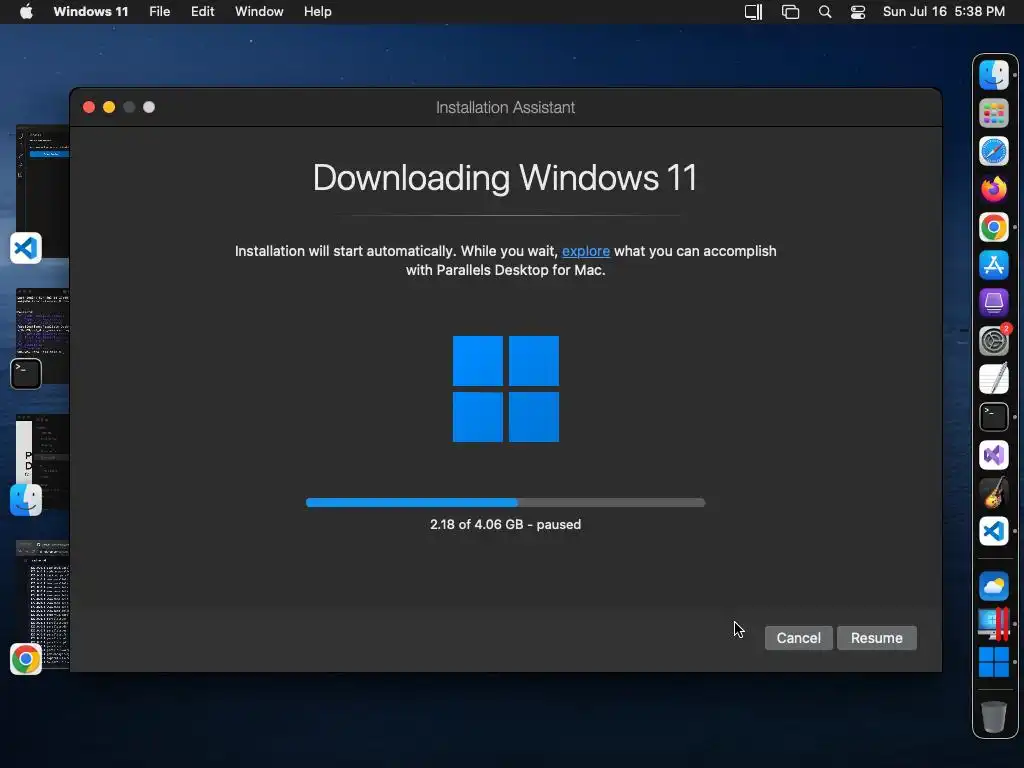Viewport: 1024px width, 768px height.
Task: Open Spotlight search in the menu bar
Action: 825,12
